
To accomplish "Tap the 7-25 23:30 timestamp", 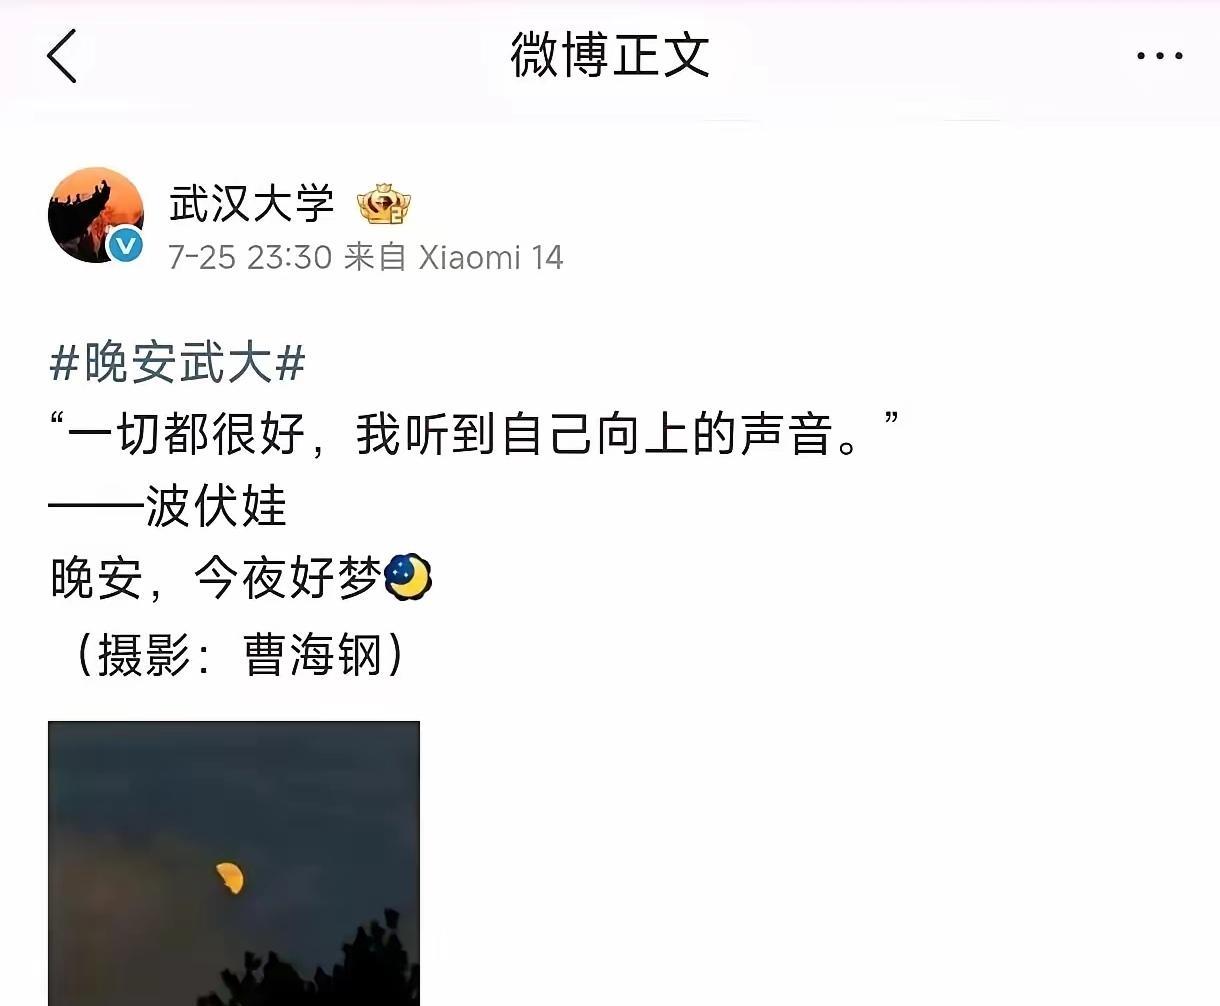I will tap(250, 257).
